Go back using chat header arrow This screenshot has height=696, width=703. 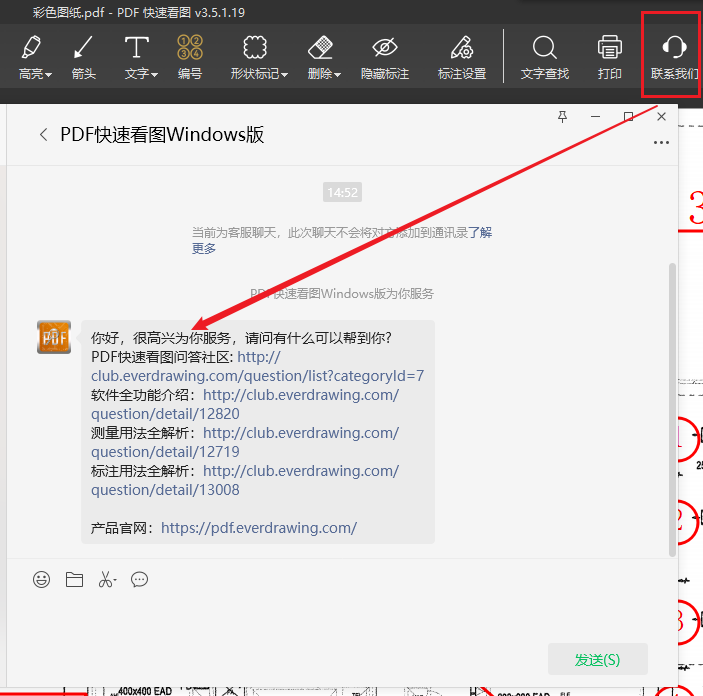point(43,135)
